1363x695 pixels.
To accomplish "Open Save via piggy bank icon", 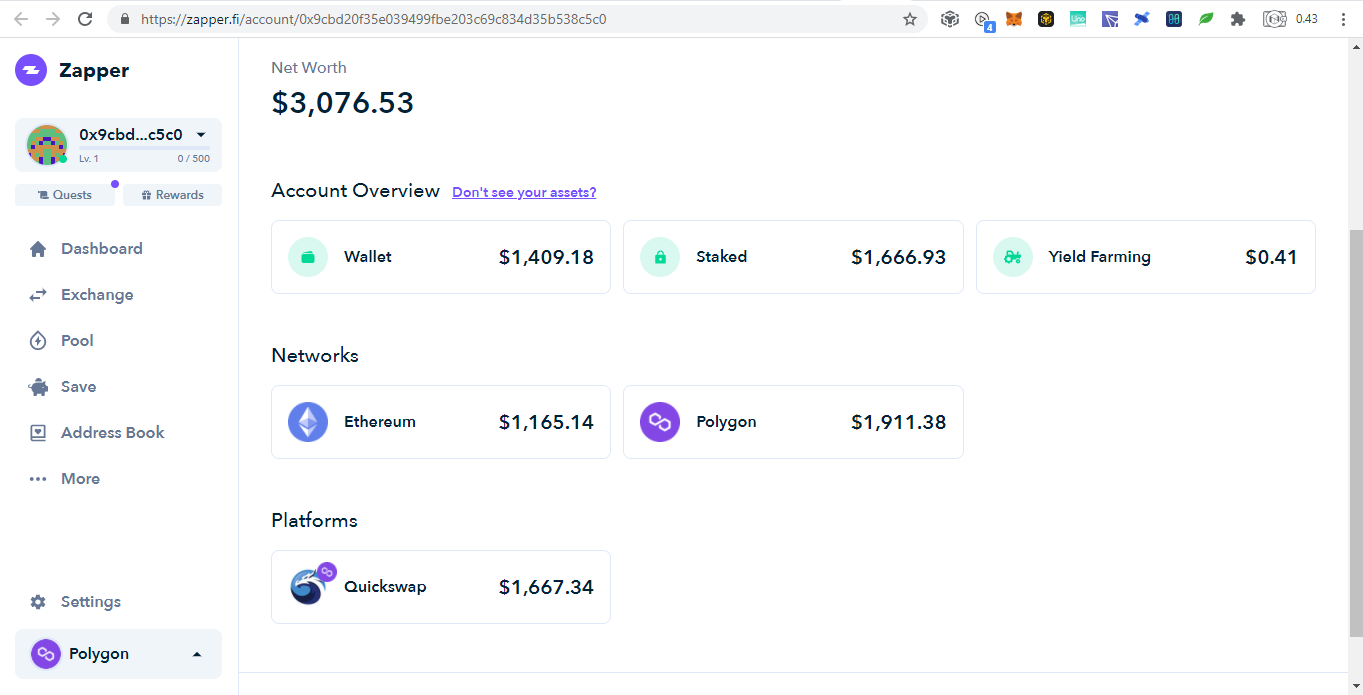I will click(x=38, y=387).
